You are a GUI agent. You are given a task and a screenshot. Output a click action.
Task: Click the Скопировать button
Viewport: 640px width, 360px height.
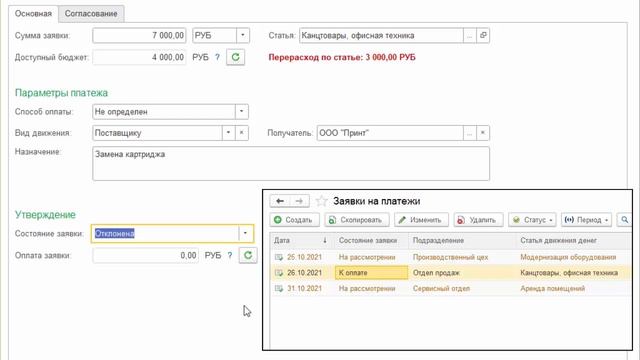tap(357, 220)
